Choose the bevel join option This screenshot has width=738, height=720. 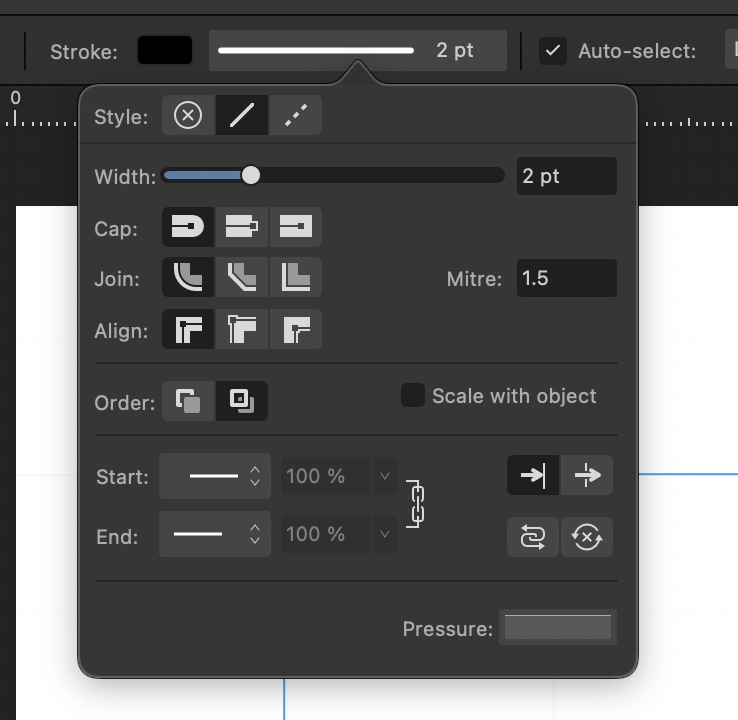pos(242,277)
